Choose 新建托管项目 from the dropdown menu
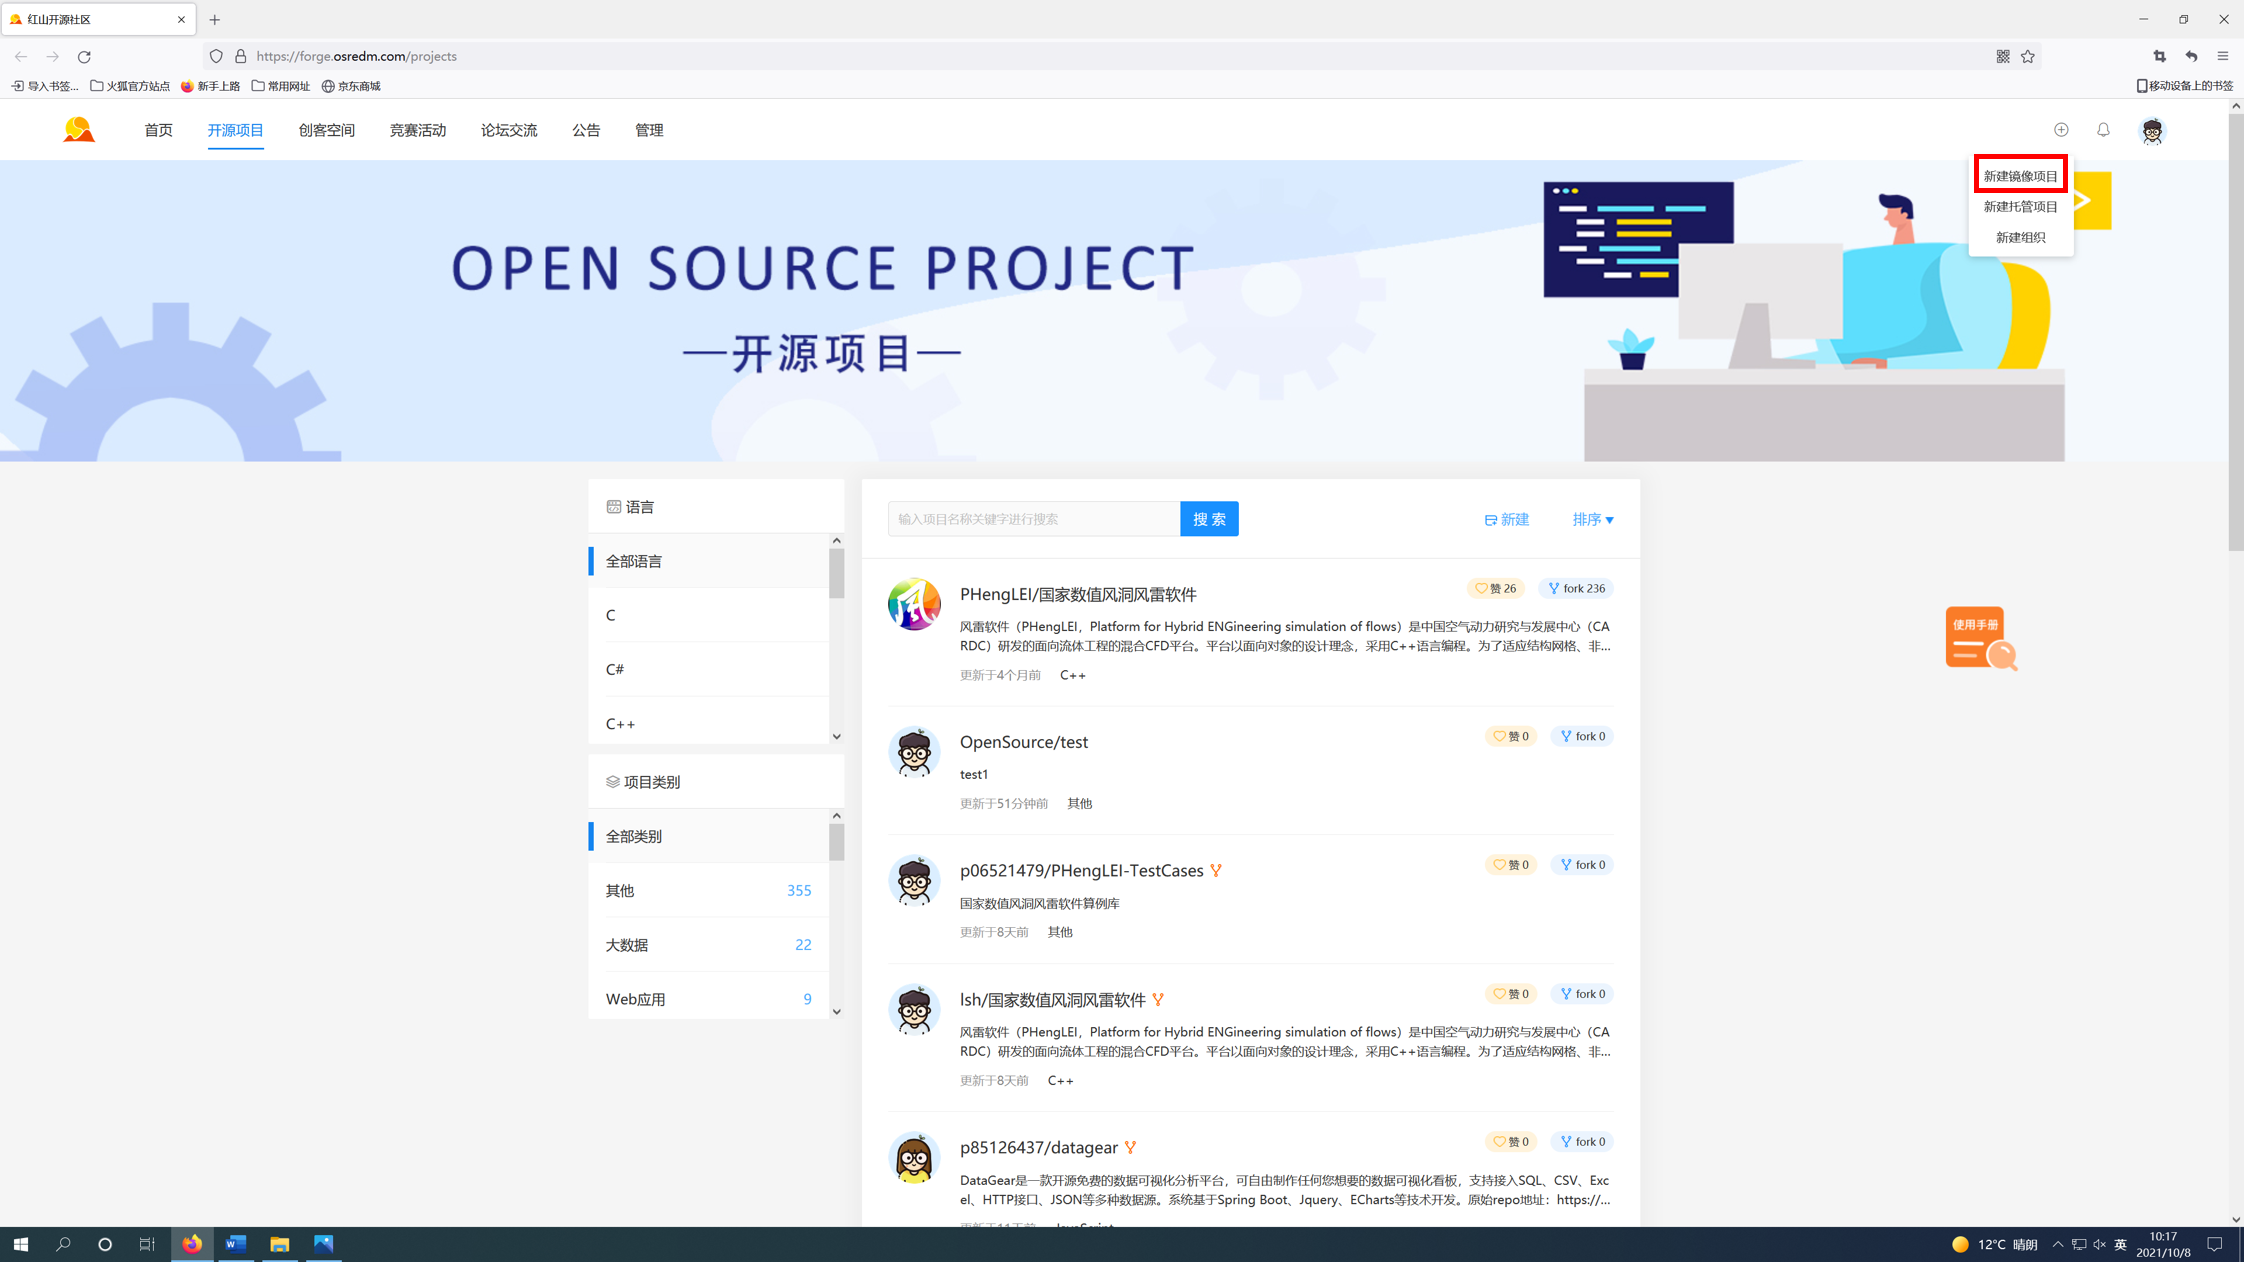Image resolution: width=2246 pixels, height=1263 pixels. pos(2021,207)
